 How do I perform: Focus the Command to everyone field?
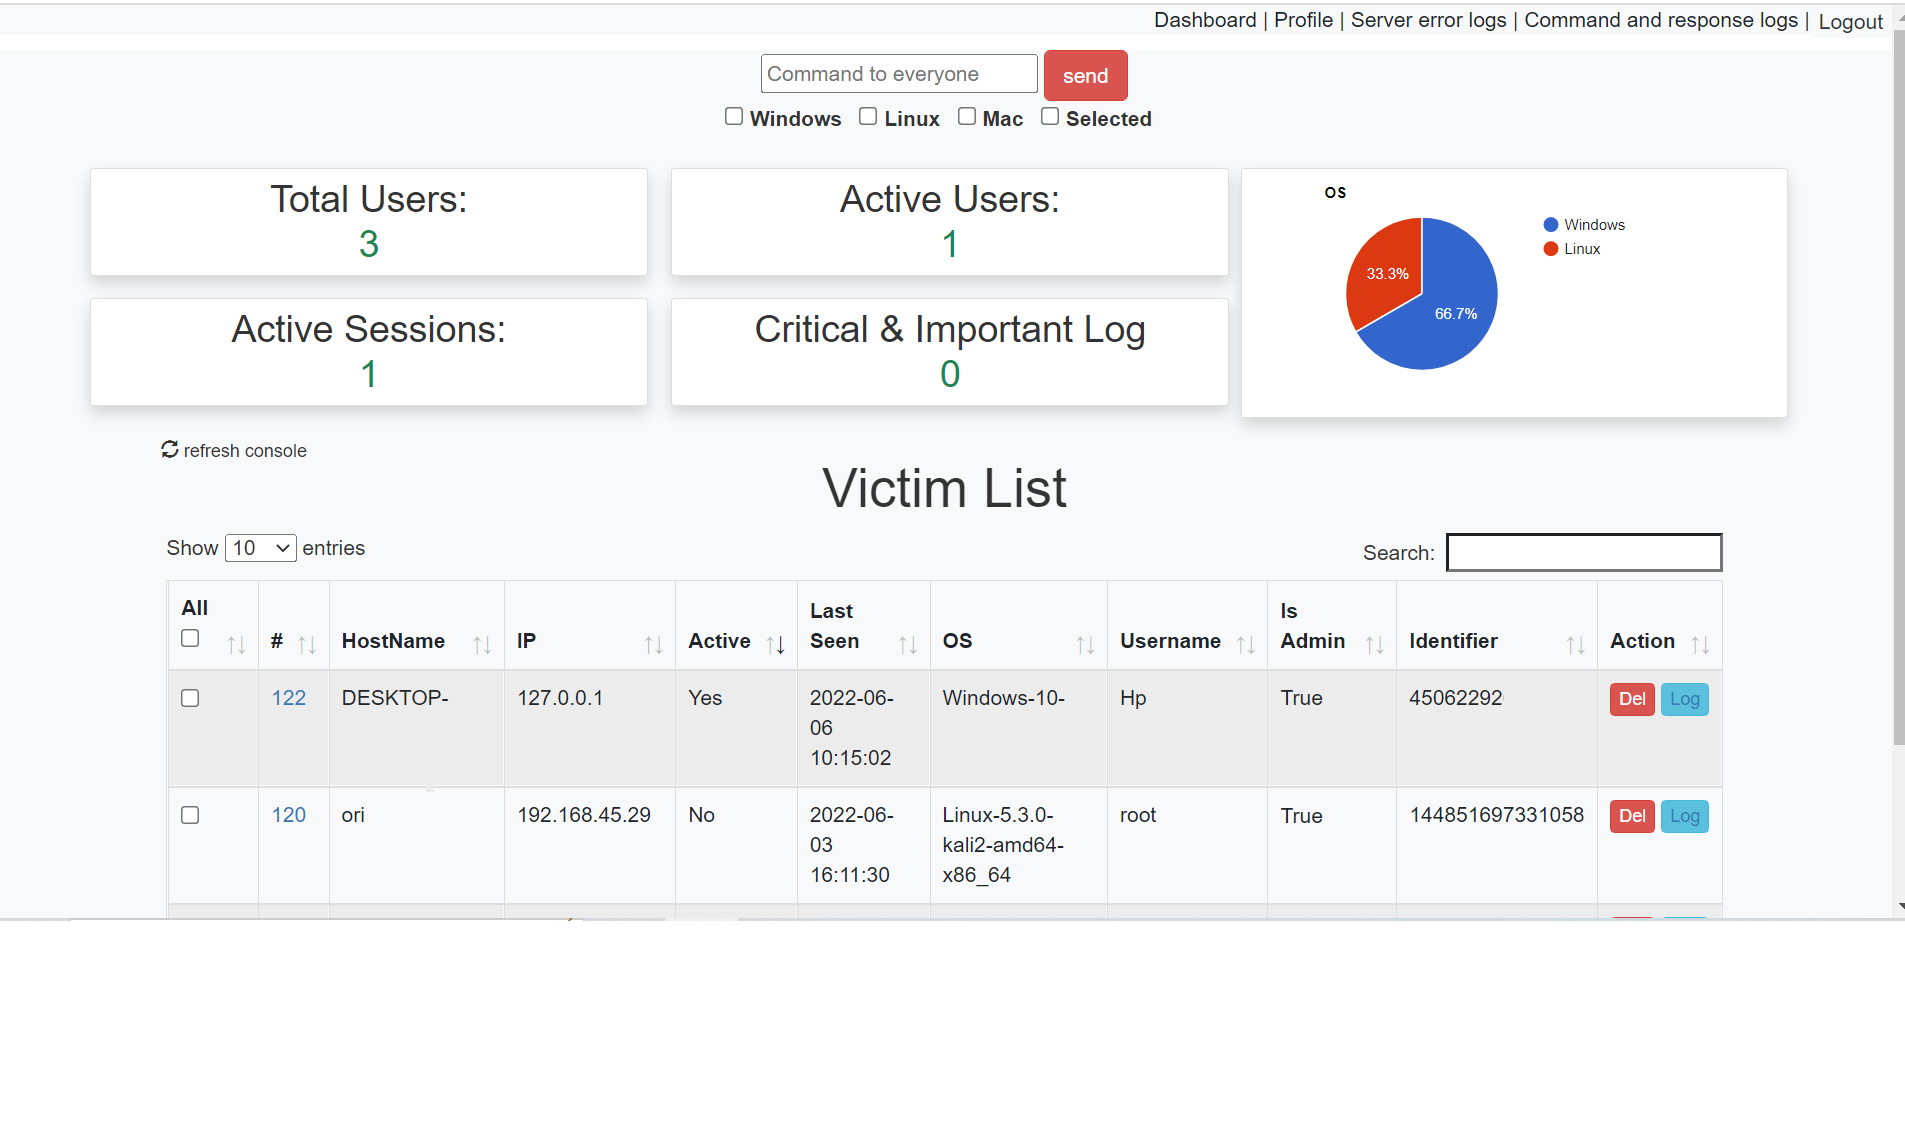coord(899,74)
